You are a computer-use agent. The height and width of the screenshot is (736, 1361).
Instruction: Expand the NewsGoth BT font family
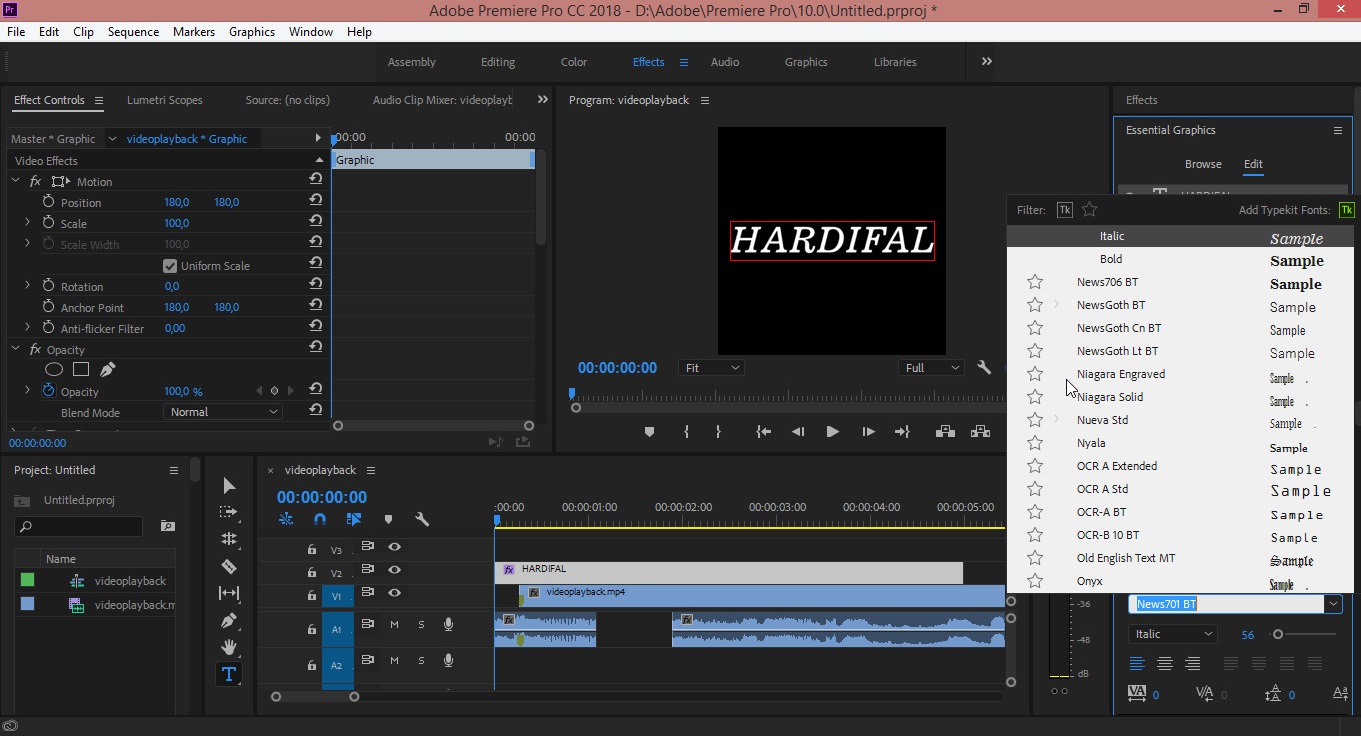pos(1056,305)
